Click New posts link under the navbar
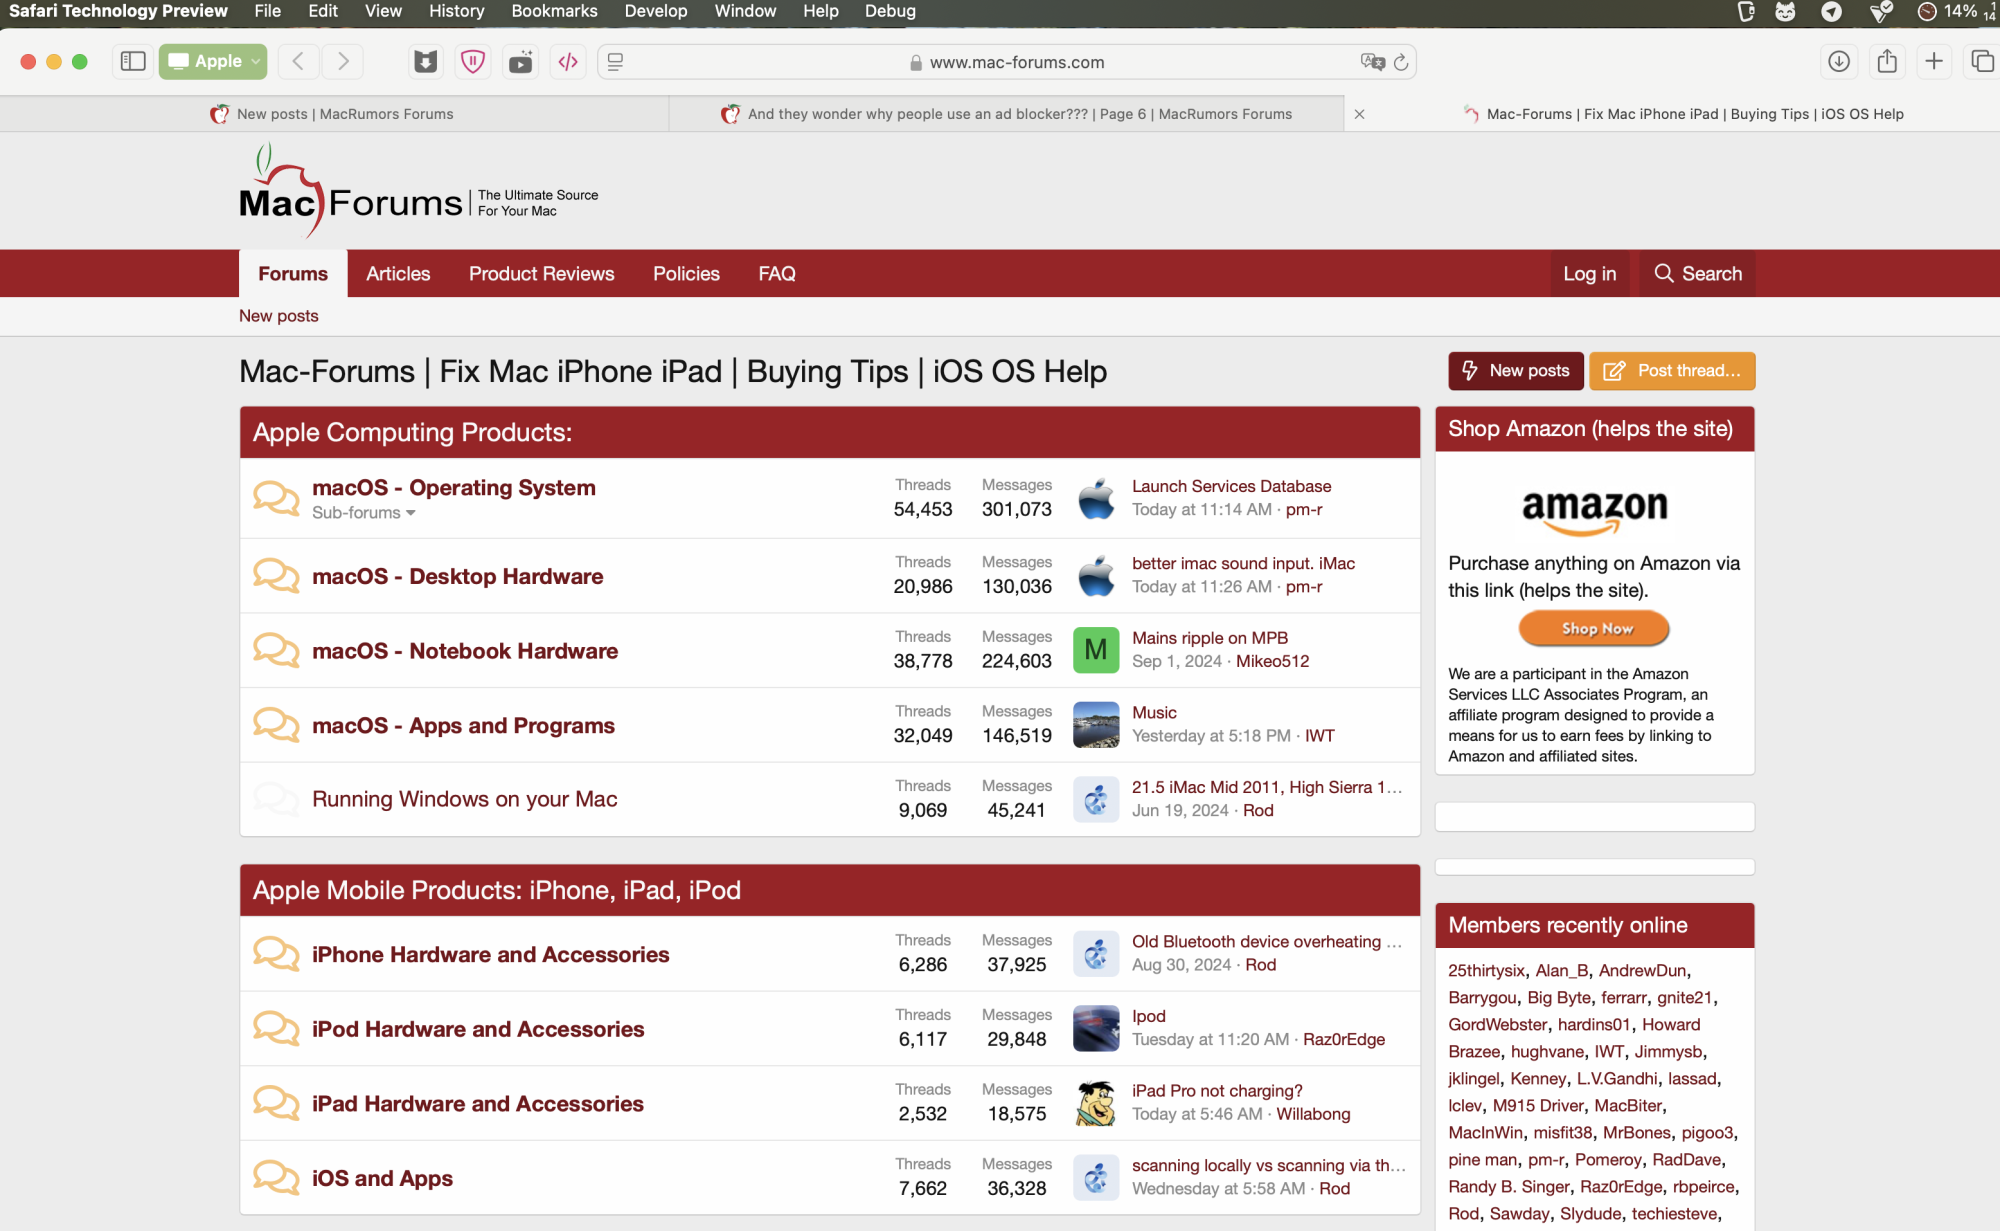Viewport: 2000px width, 1231px height. [x=278, y=316]
